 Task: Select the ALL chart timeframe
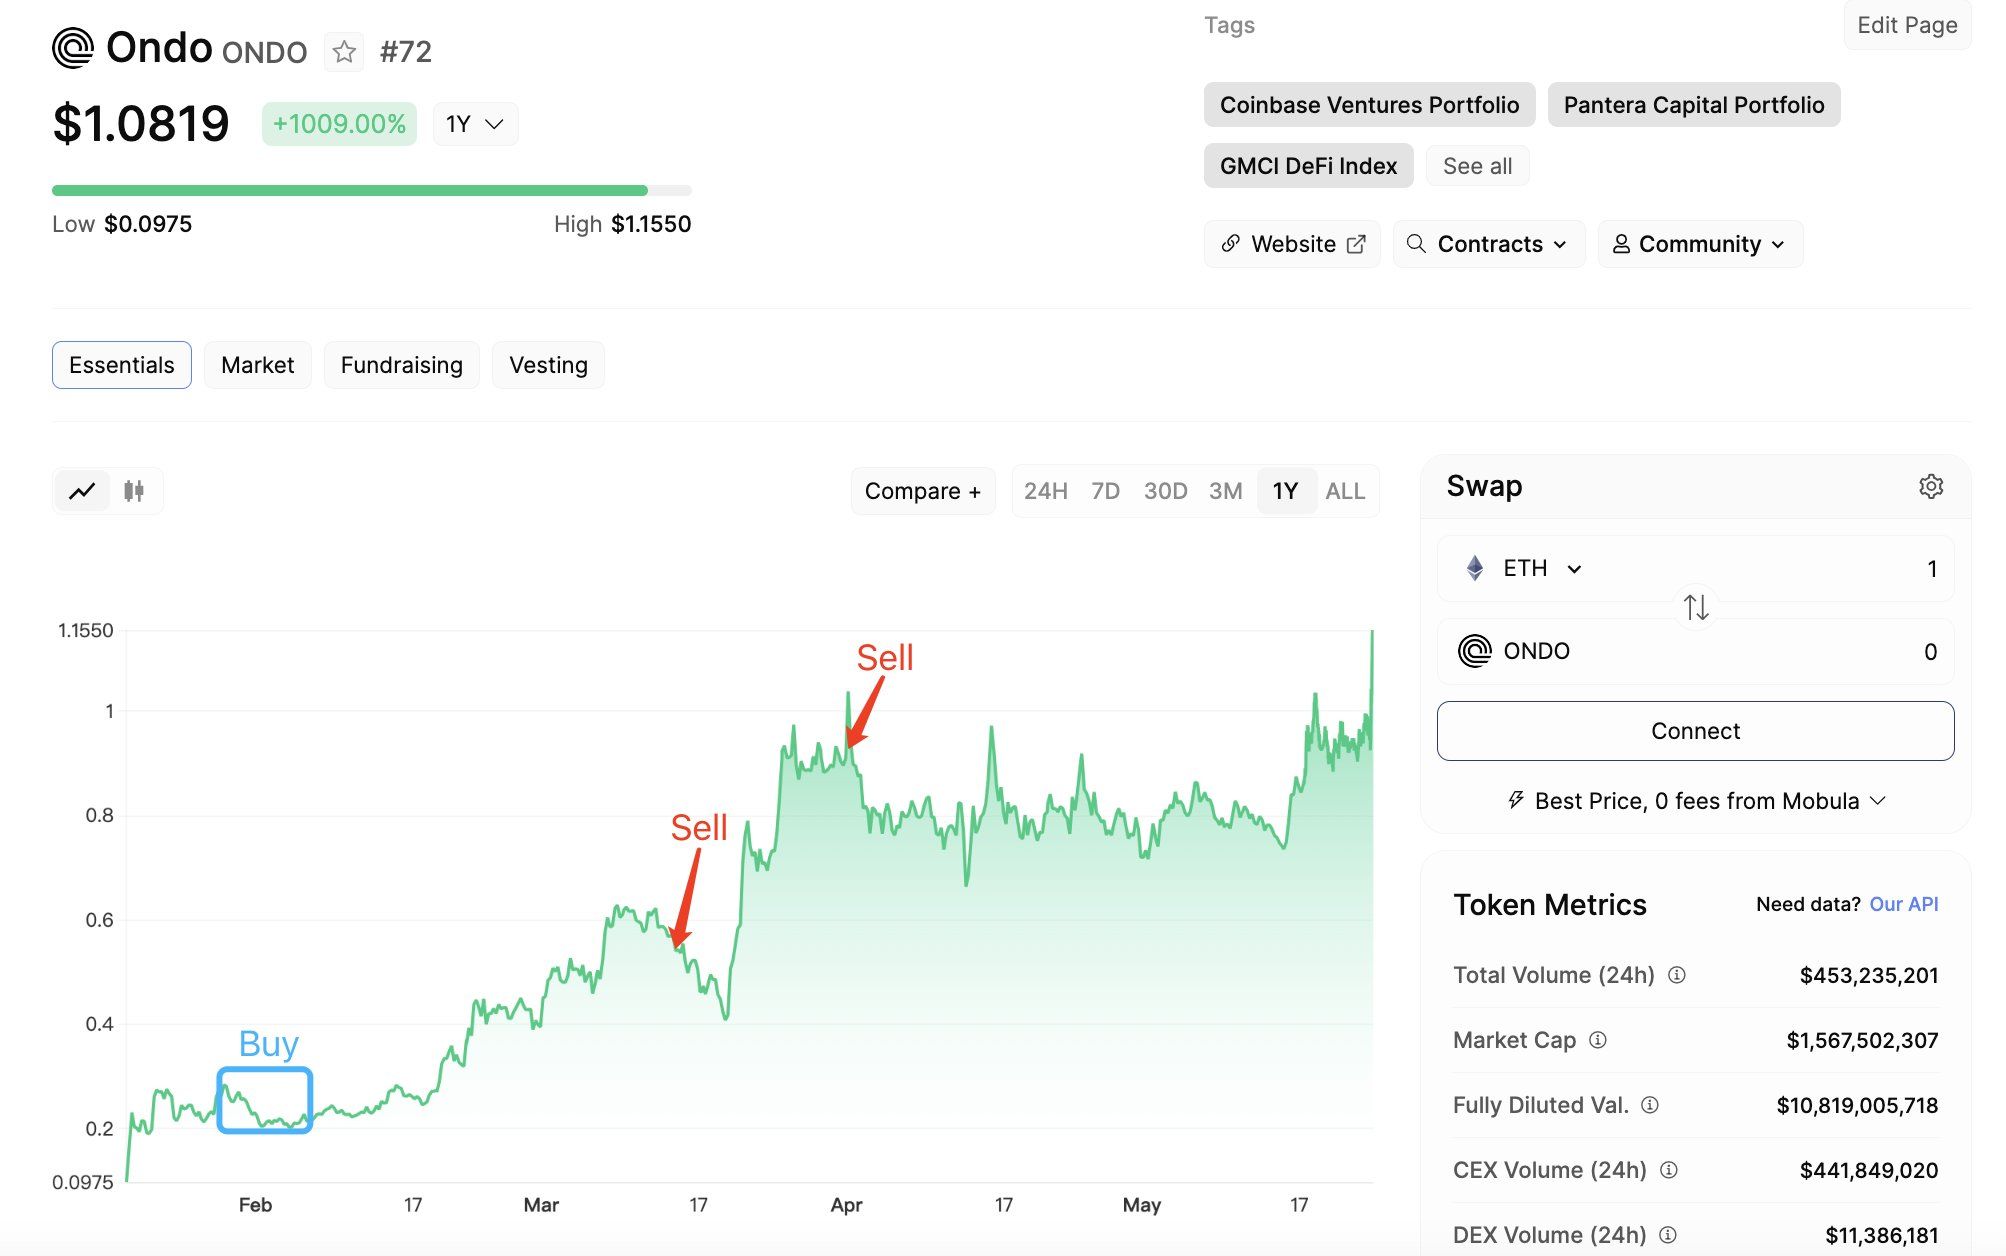coord(1344,491)
